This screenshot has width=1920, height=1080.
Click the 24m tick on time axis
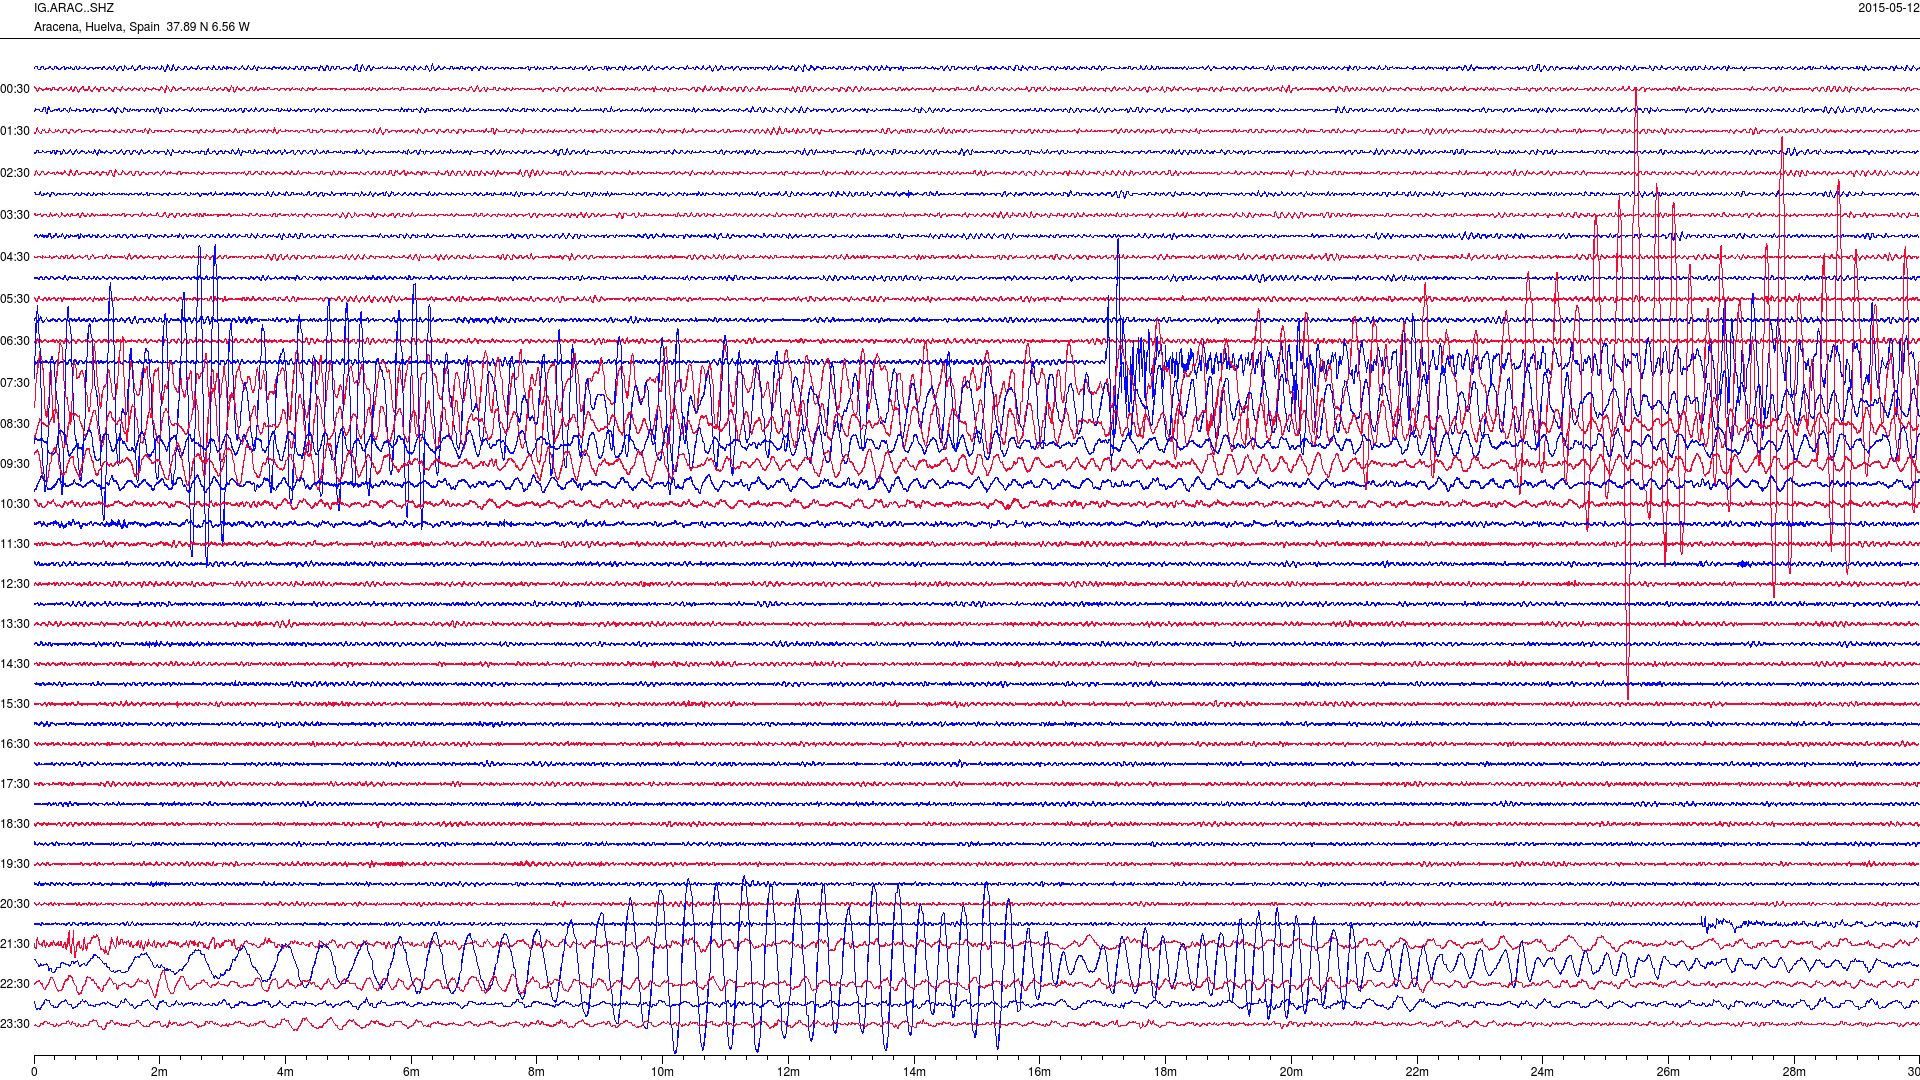pyautogui.click(x=1542, y=1072)
